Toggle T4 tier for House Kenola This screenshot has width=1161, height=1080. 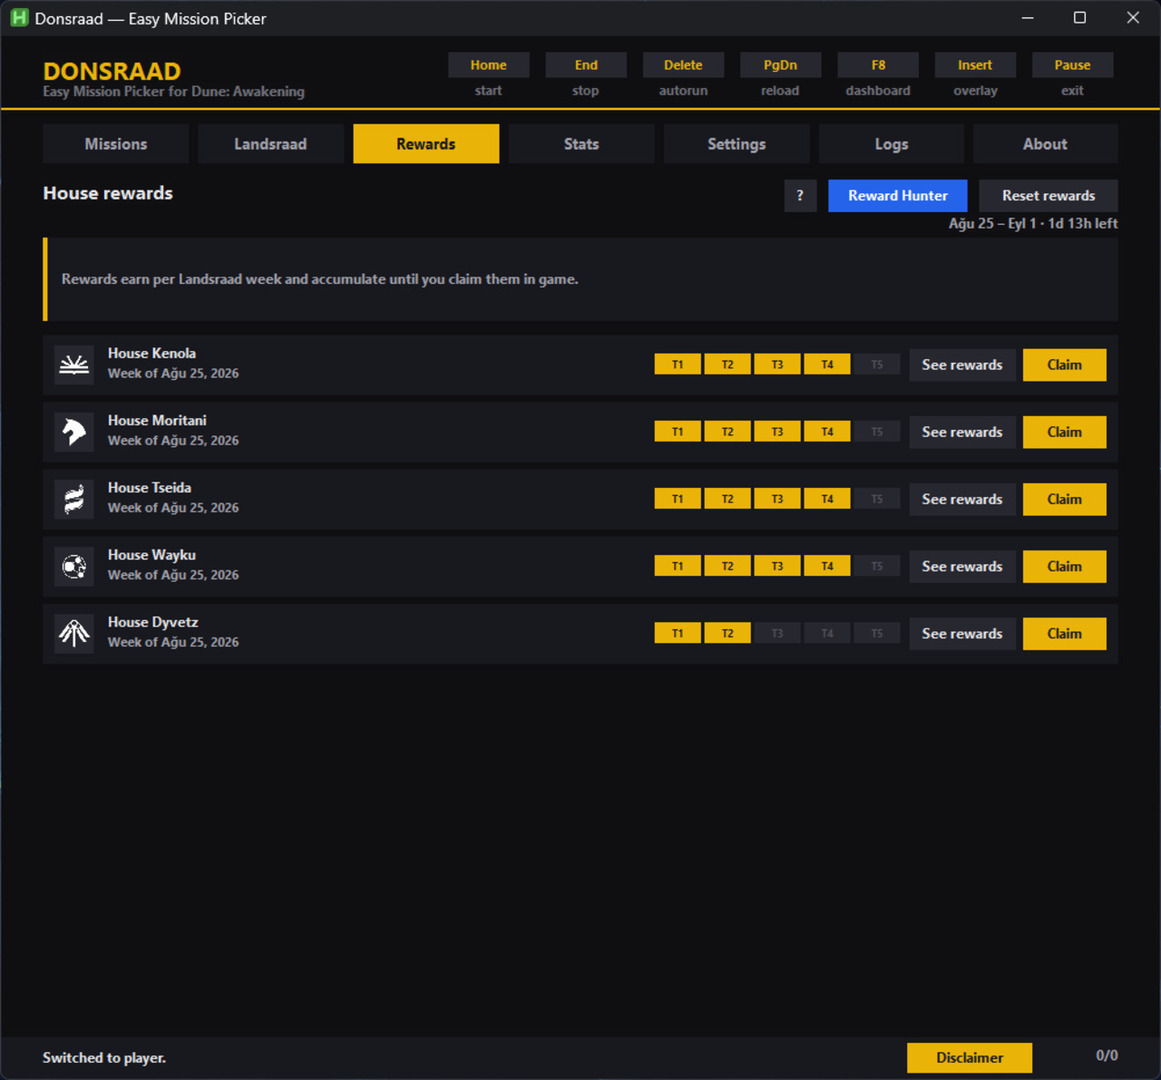827,364
